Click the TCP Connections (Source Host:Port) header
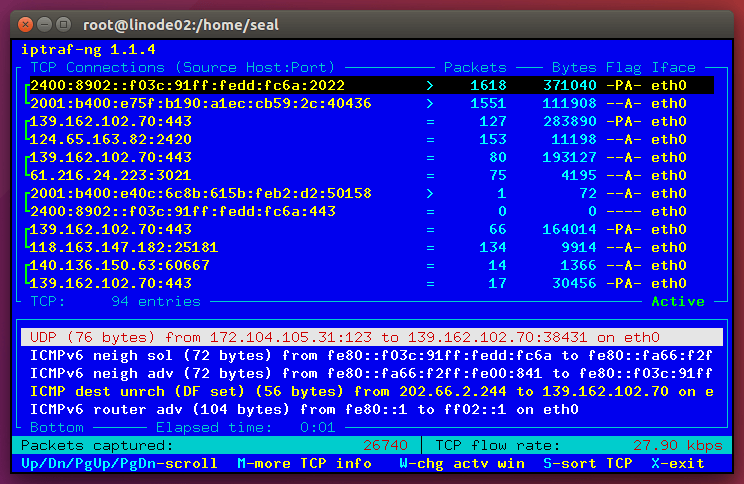 [x=183, y=67]
